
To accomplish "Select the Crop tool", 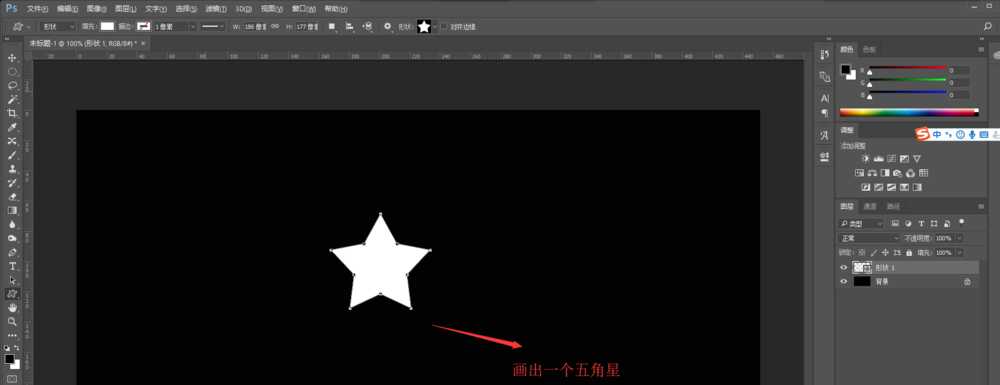I will (x=12, y=113).
